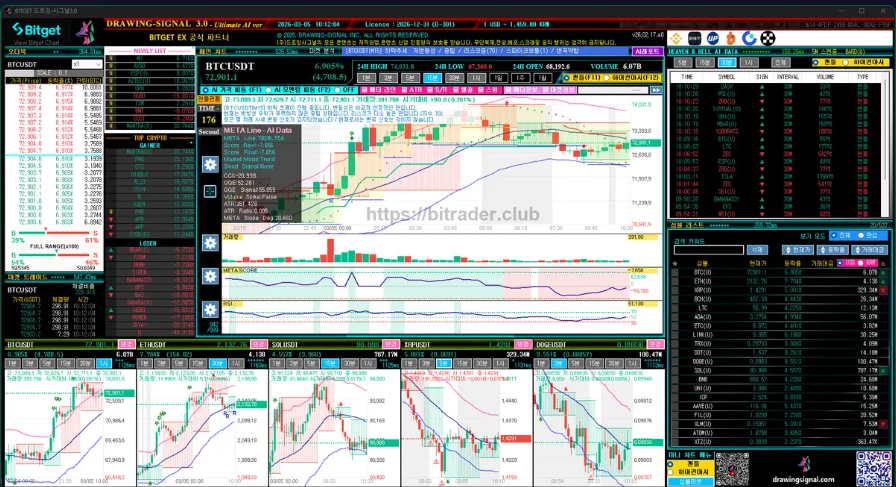Click the star favorites column header

[x=675, y=264]
